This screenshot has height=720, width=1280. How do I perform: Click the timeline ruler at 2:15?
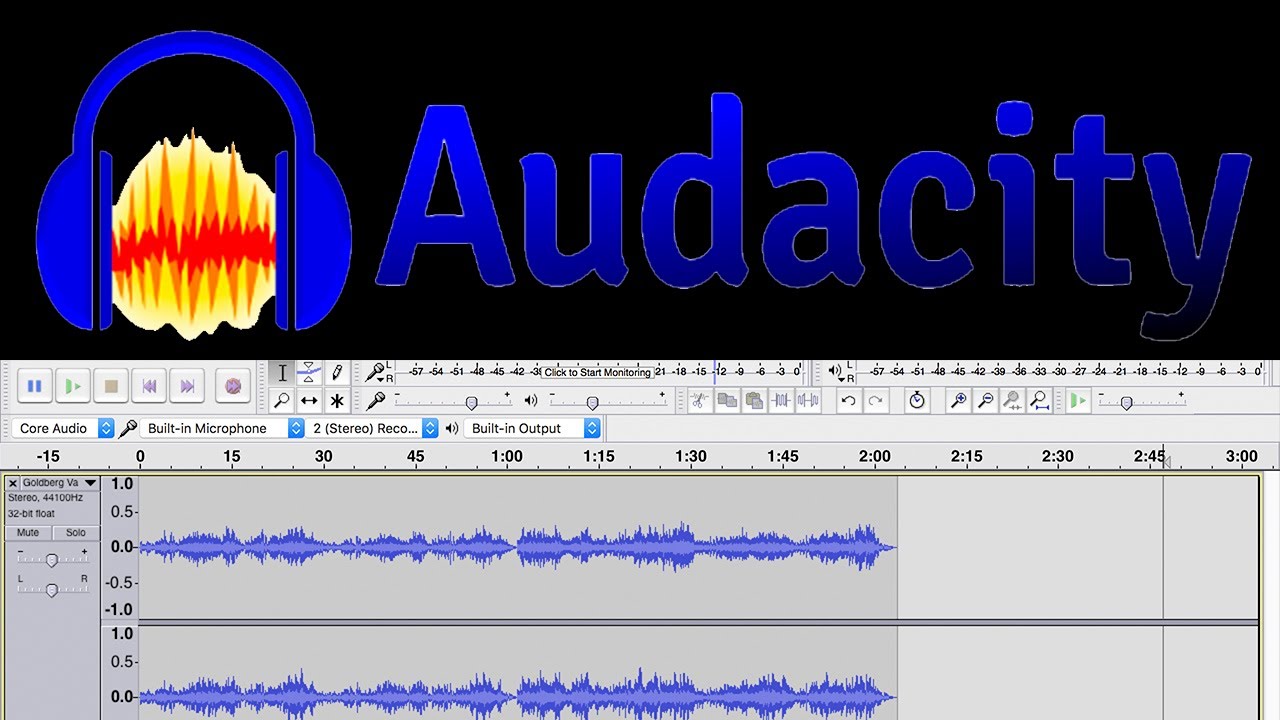tap(966, 456)
